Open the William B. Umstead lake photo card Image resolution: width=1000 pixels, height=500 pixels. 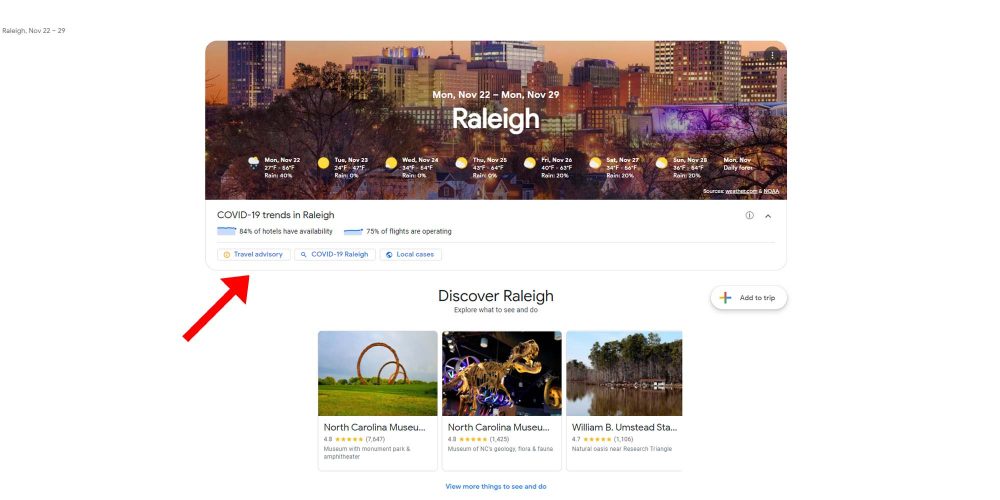[x=624, y=373]
